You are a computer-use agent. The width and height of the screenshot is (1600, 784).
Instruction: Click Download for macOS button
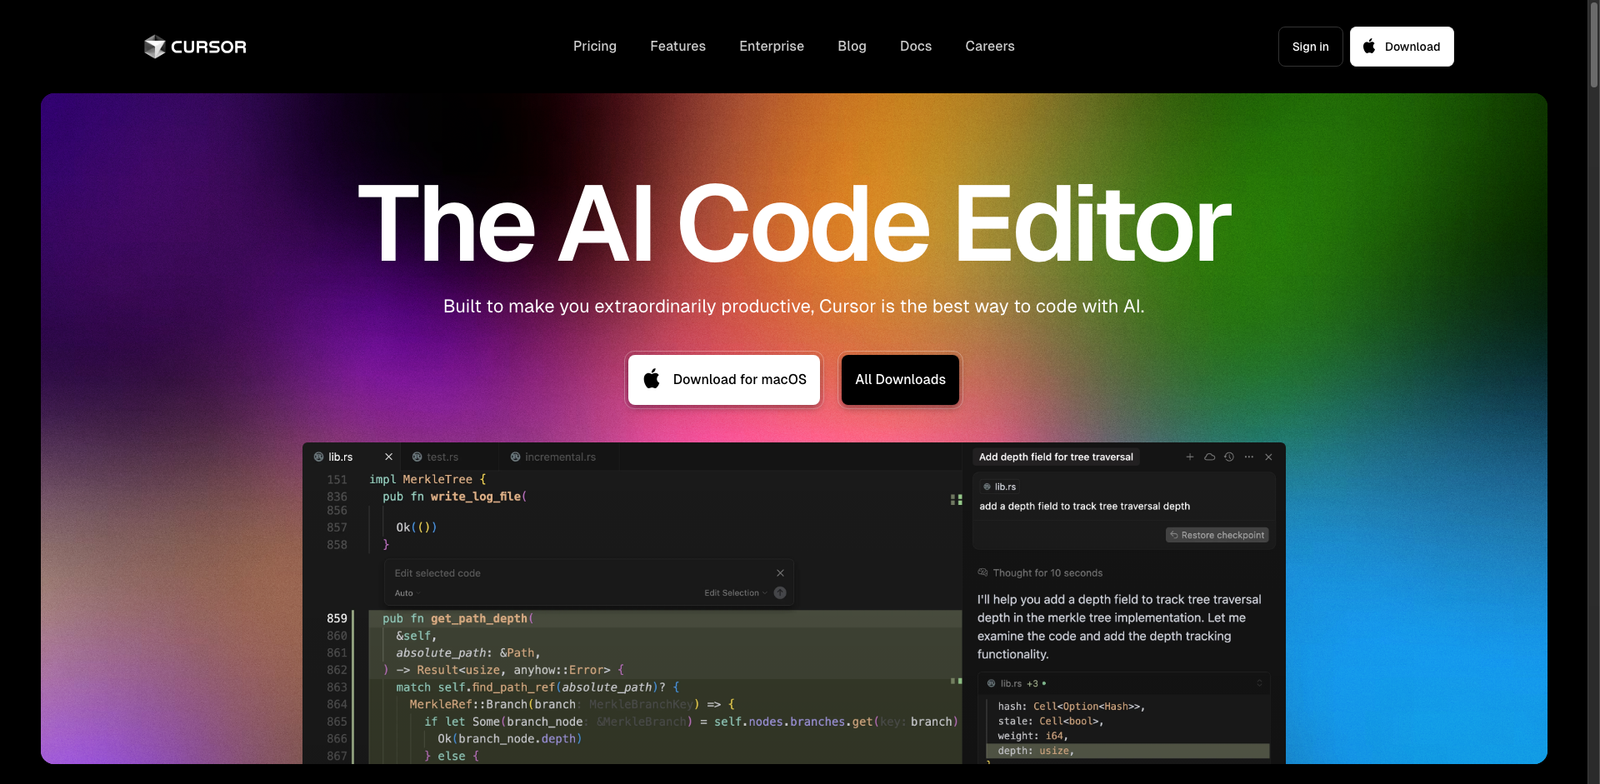click(x=725, y=380)
